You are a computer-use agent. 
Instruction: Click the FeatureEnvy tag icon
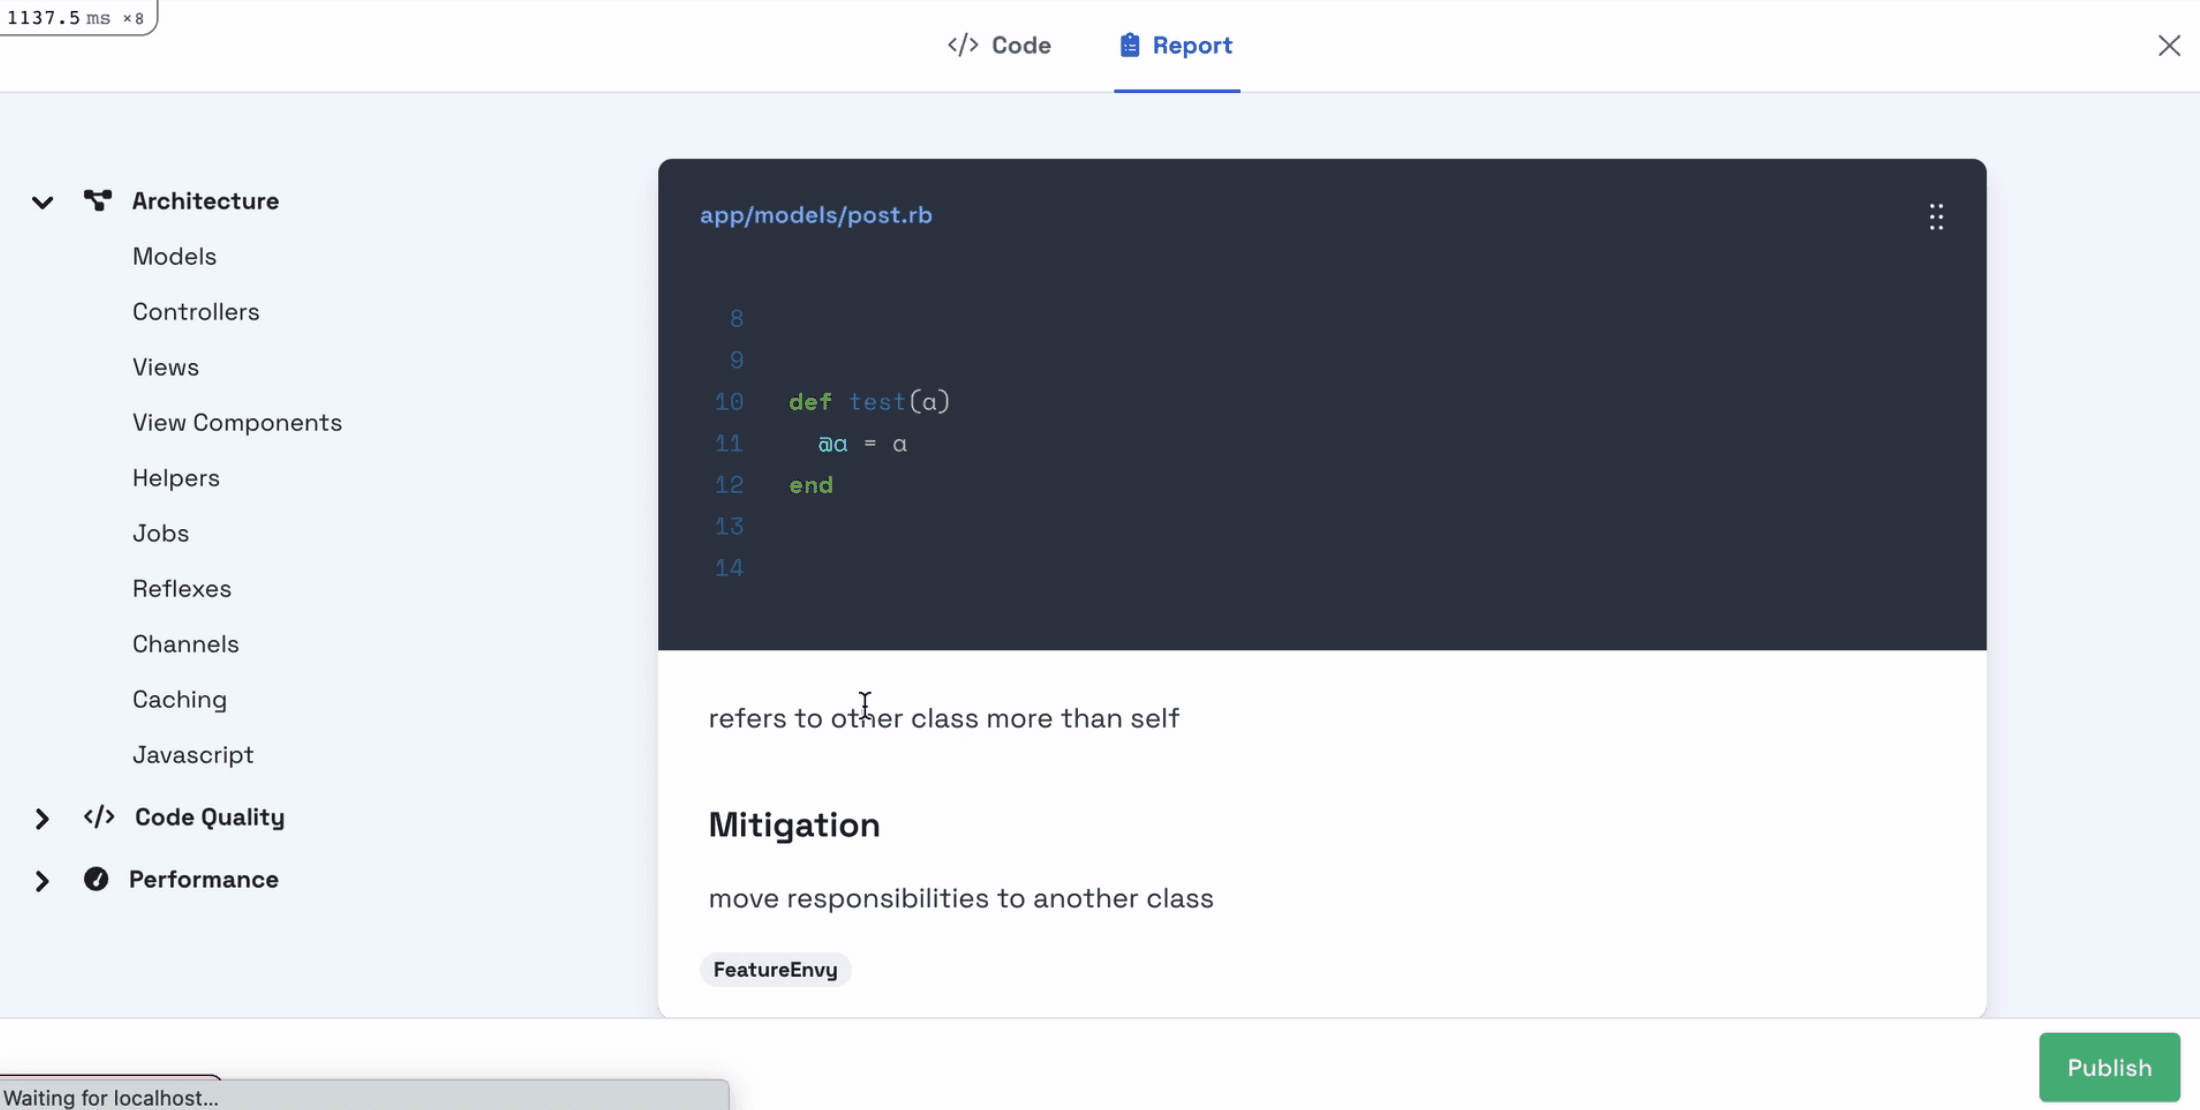(774, 968)
